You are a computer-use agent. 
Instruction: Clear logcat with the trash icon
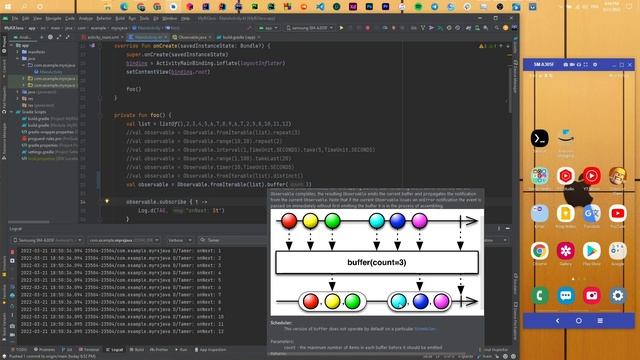click(12, 252)
